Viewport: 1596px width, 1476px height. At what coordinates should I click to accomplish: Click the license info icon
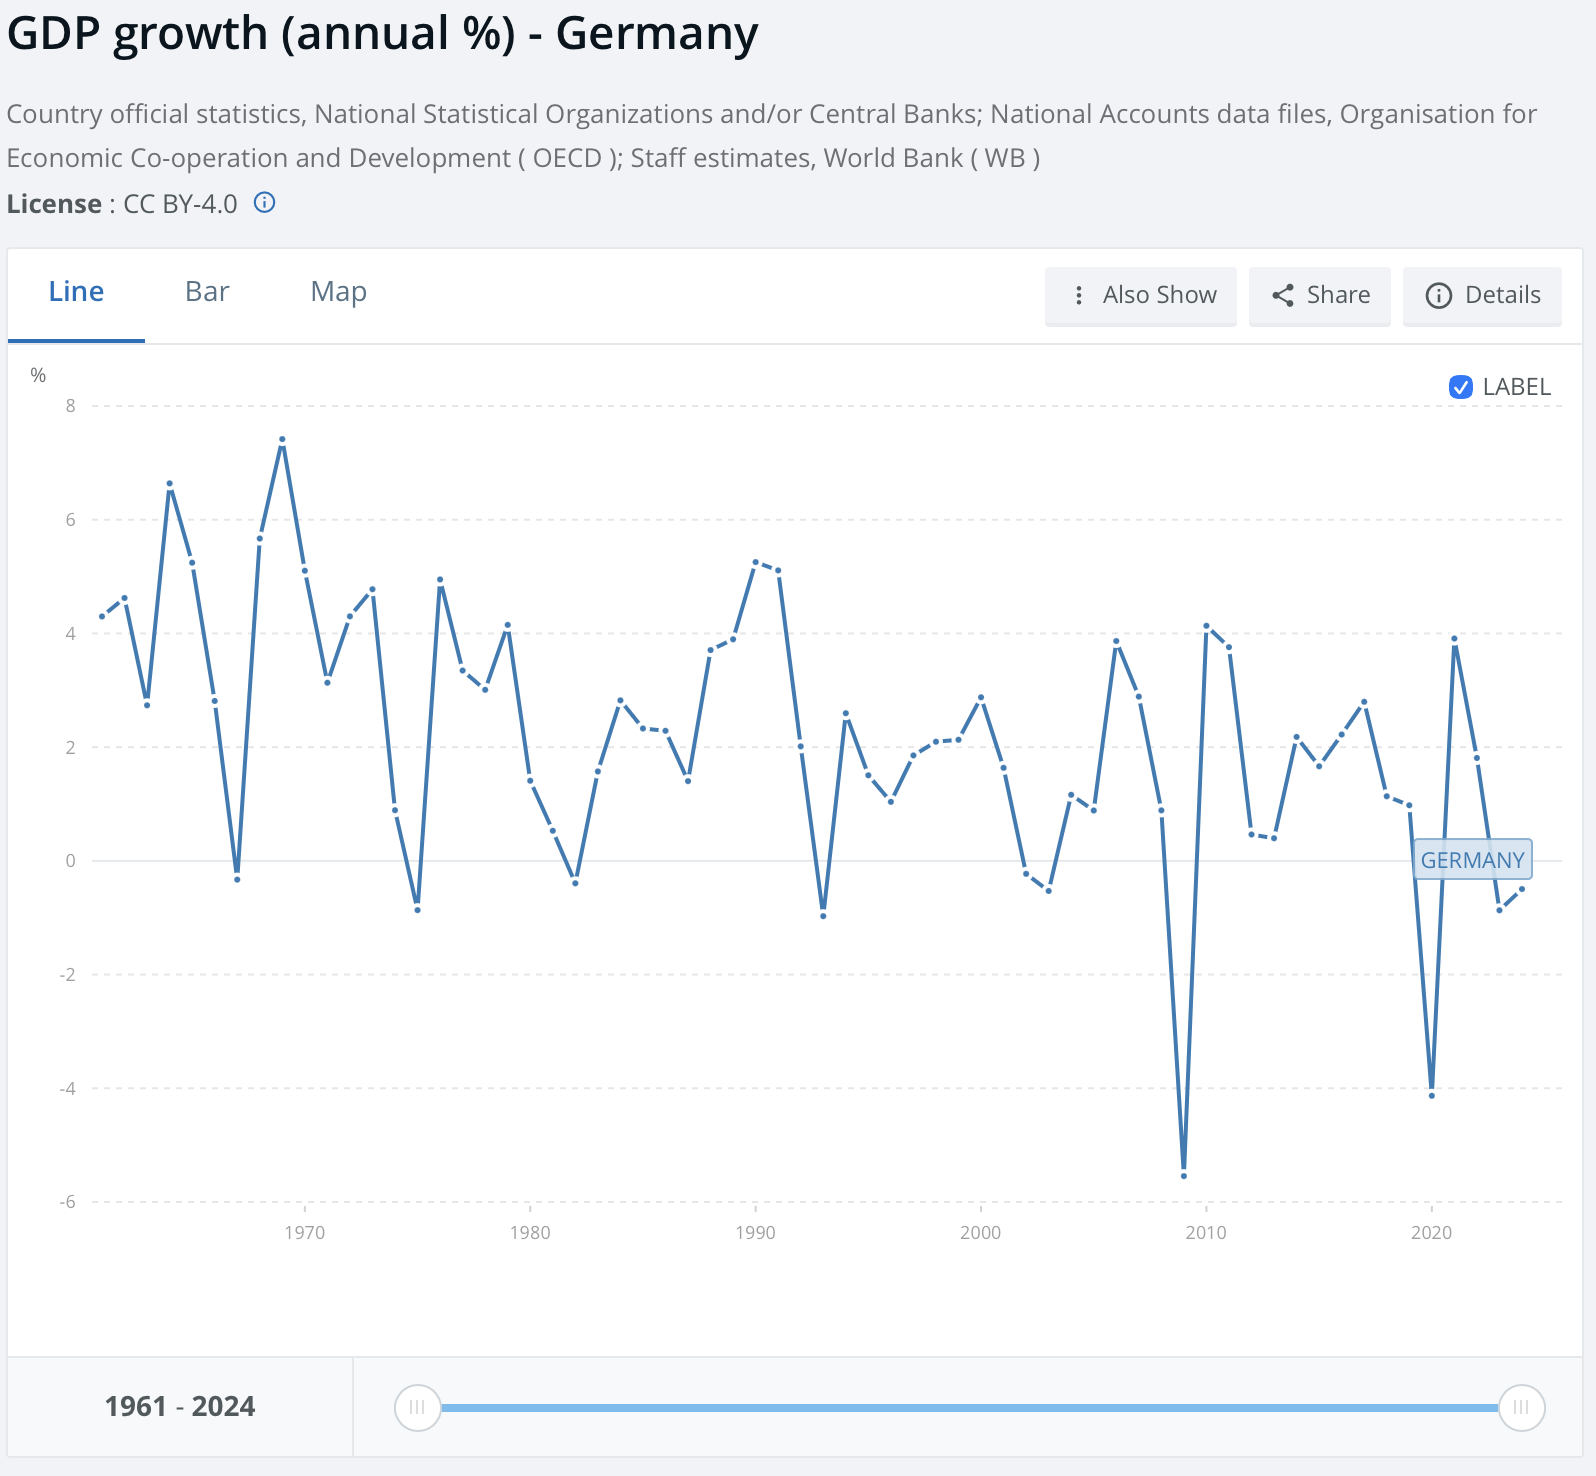(264, 203)
